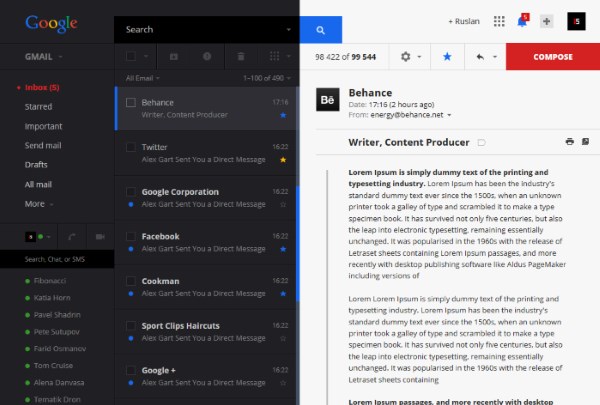
Task: Toggle star on Google Corporation email
Action: [283, 204]
